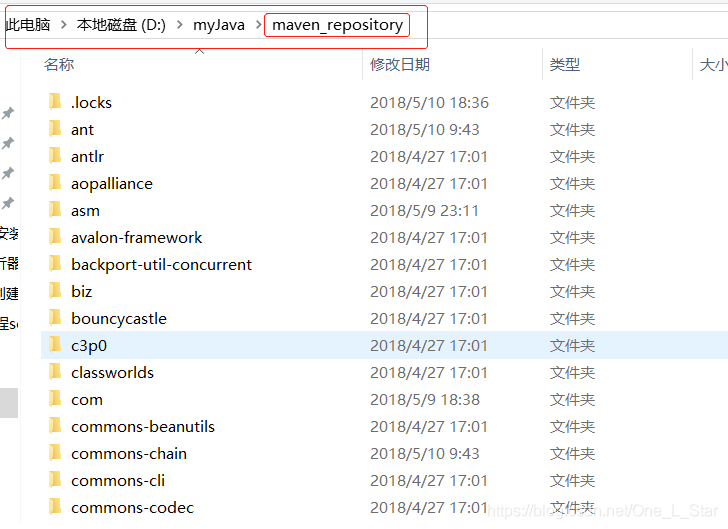Click the biz folder icon

(x=55, y=290)
